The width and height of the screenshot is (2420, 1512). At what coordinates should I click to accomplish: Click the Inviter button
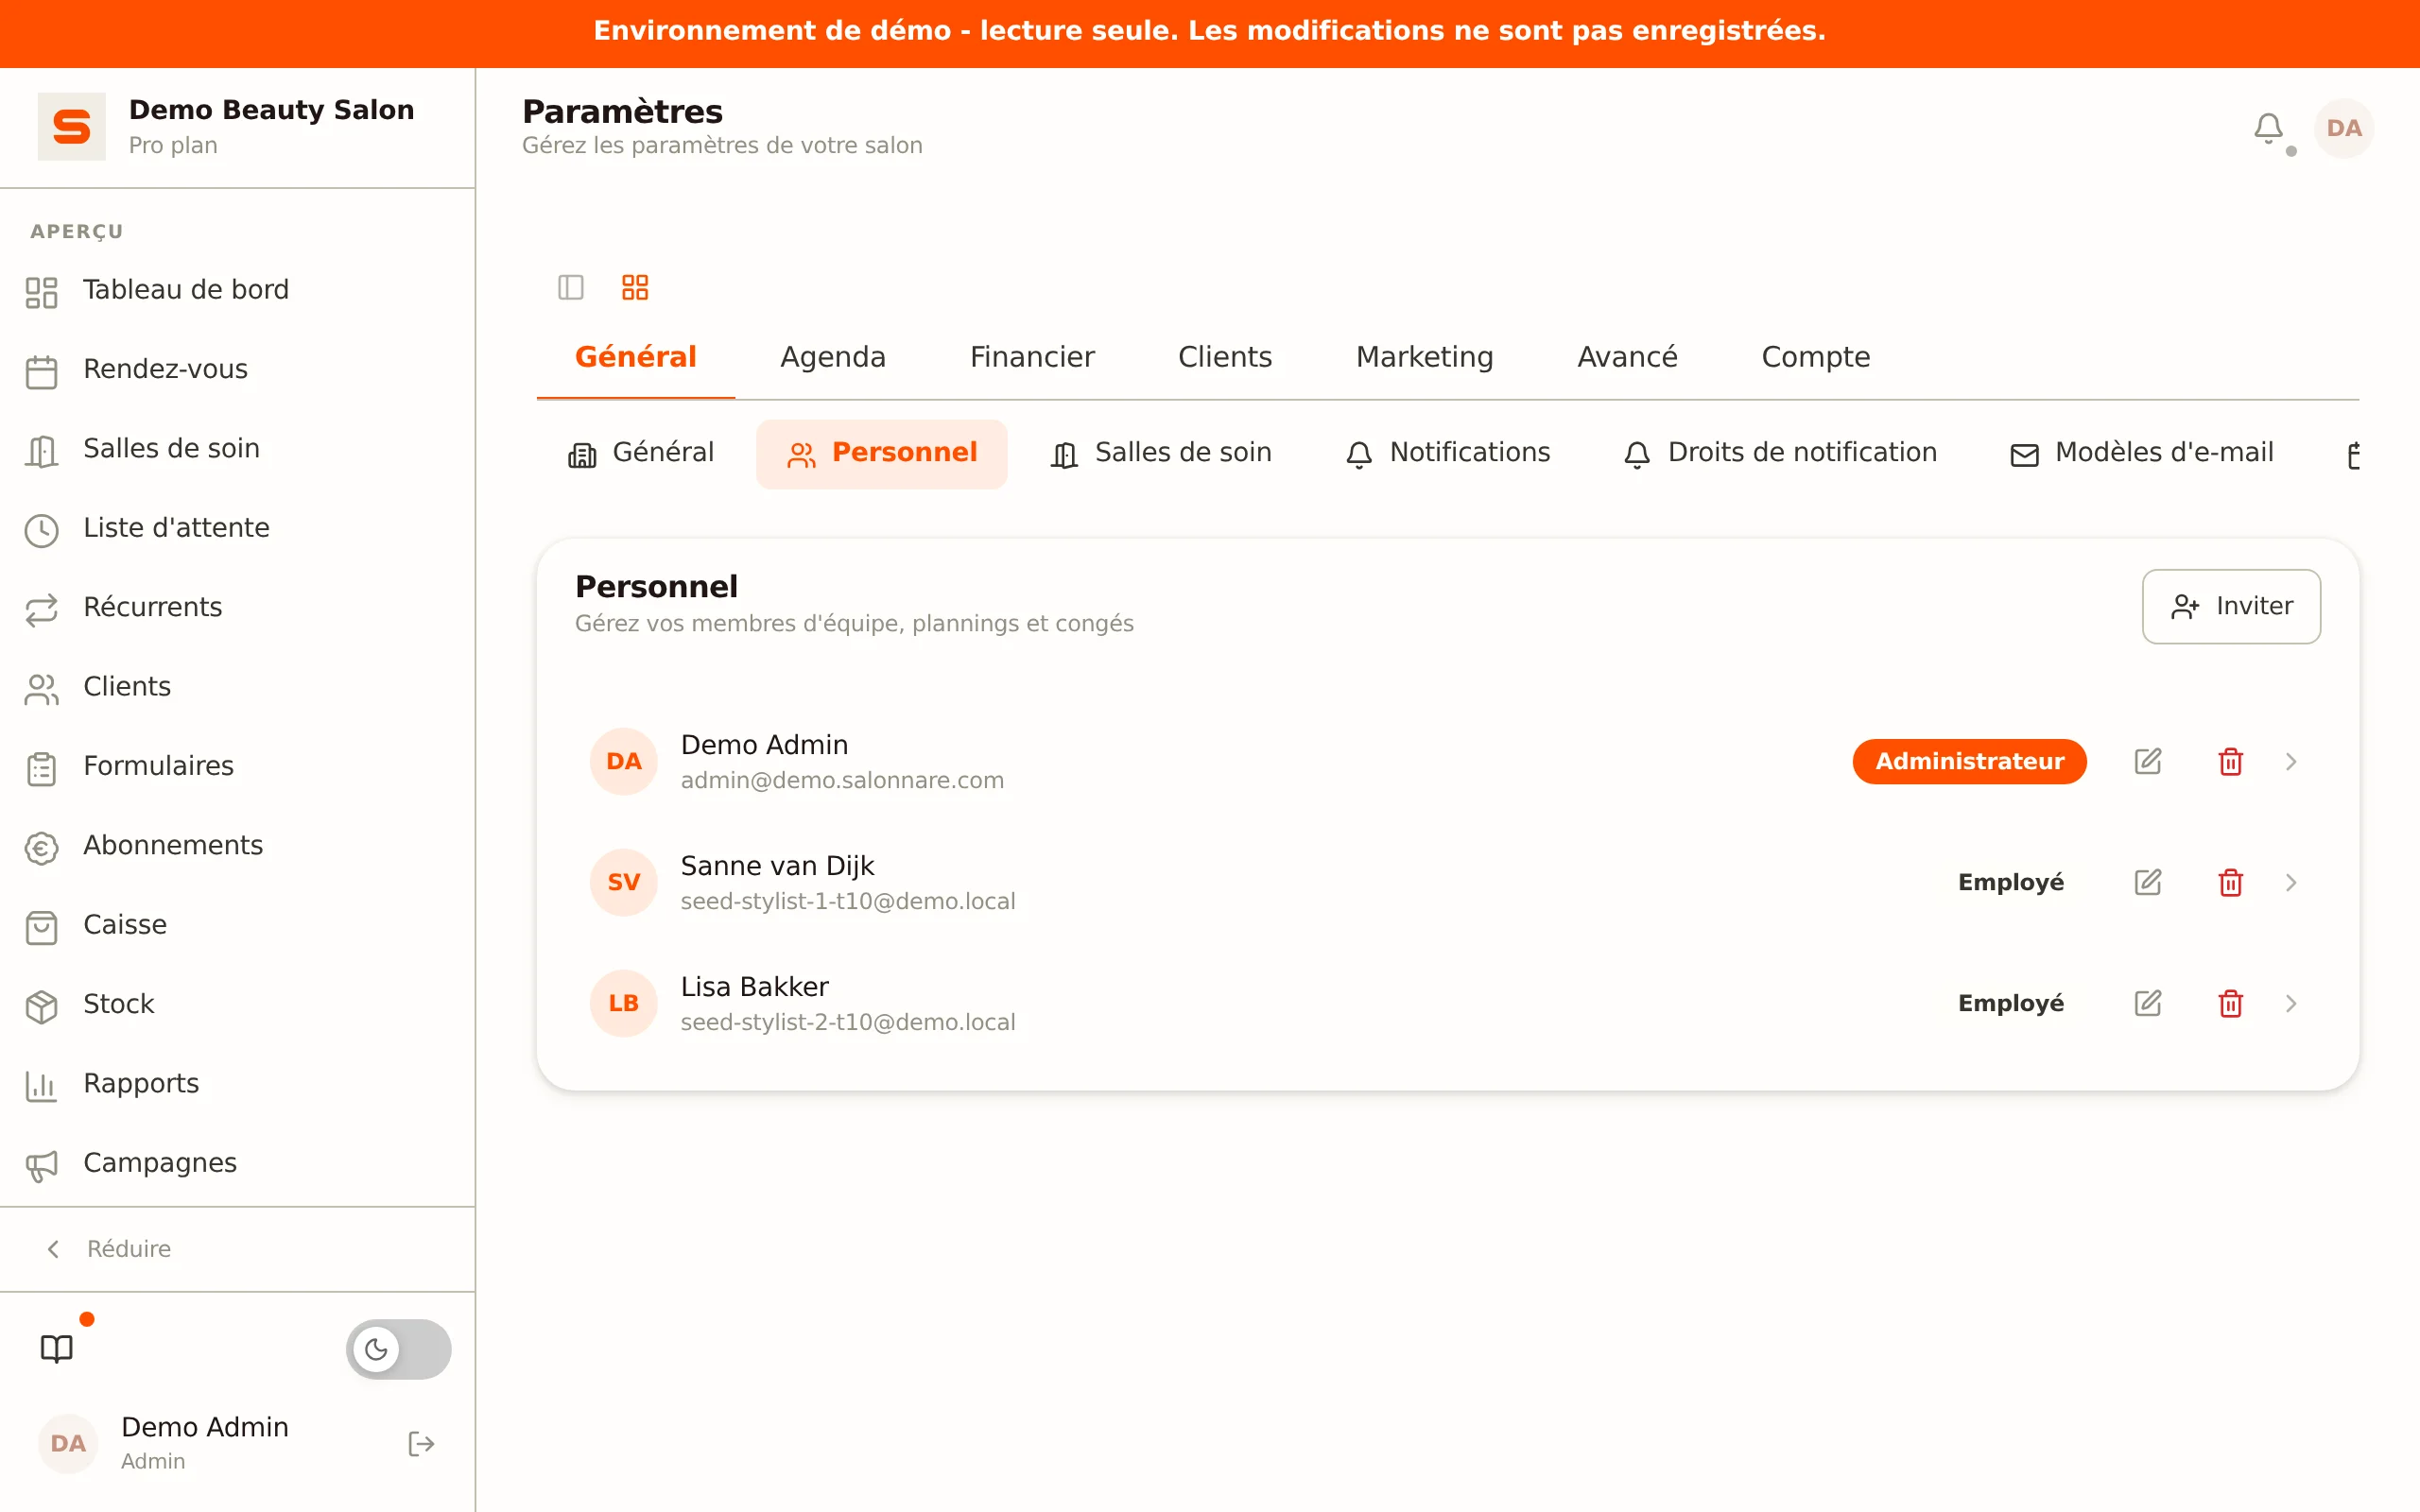[2231, 607]
